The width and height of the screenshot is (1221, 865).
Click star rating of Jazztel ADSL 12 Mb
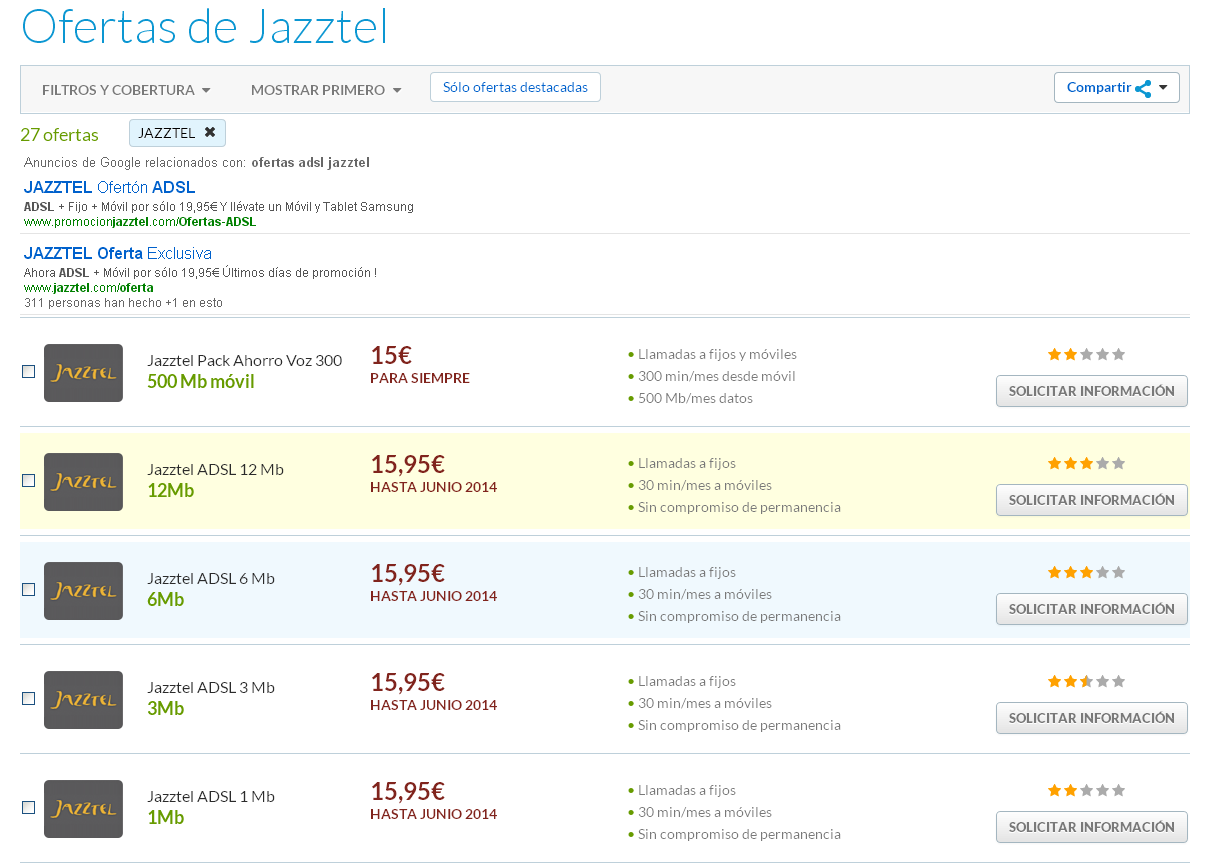tap(1086, 463)
